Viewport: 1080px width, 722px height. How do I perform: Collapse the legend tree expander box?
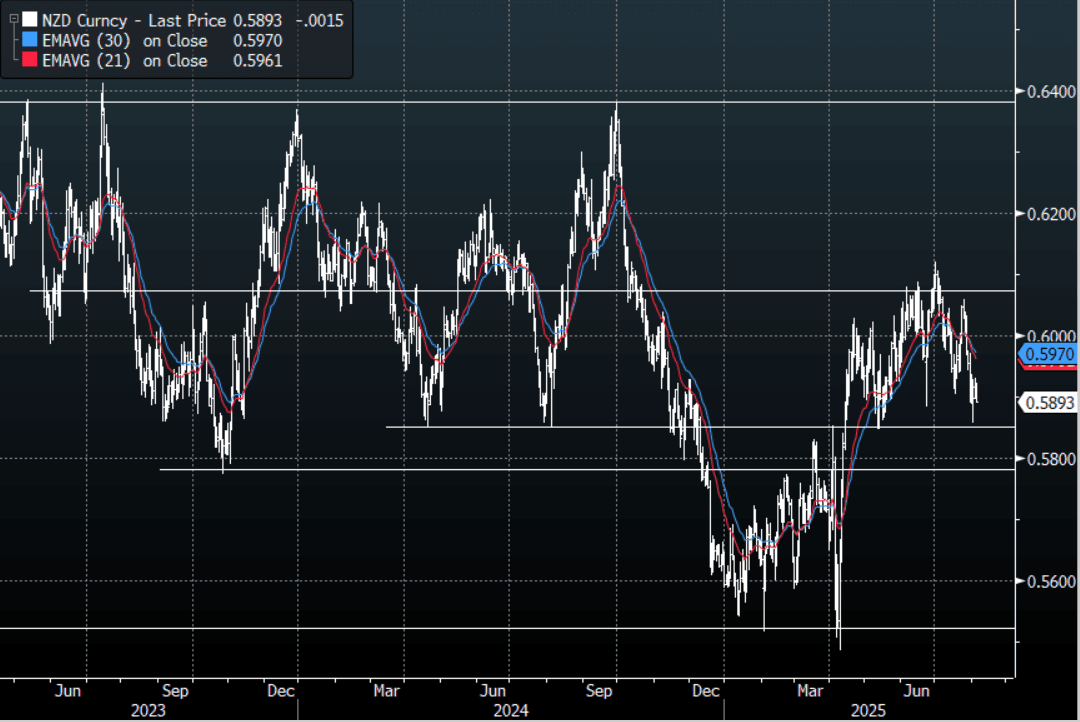[x=11, y=19]
